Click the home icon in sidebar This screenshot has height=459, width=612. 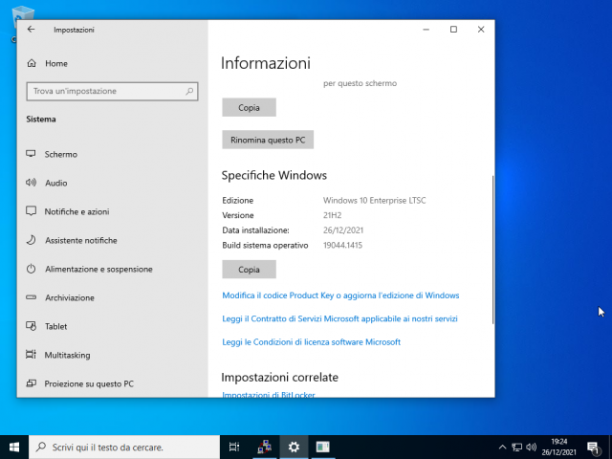point(32,63)
